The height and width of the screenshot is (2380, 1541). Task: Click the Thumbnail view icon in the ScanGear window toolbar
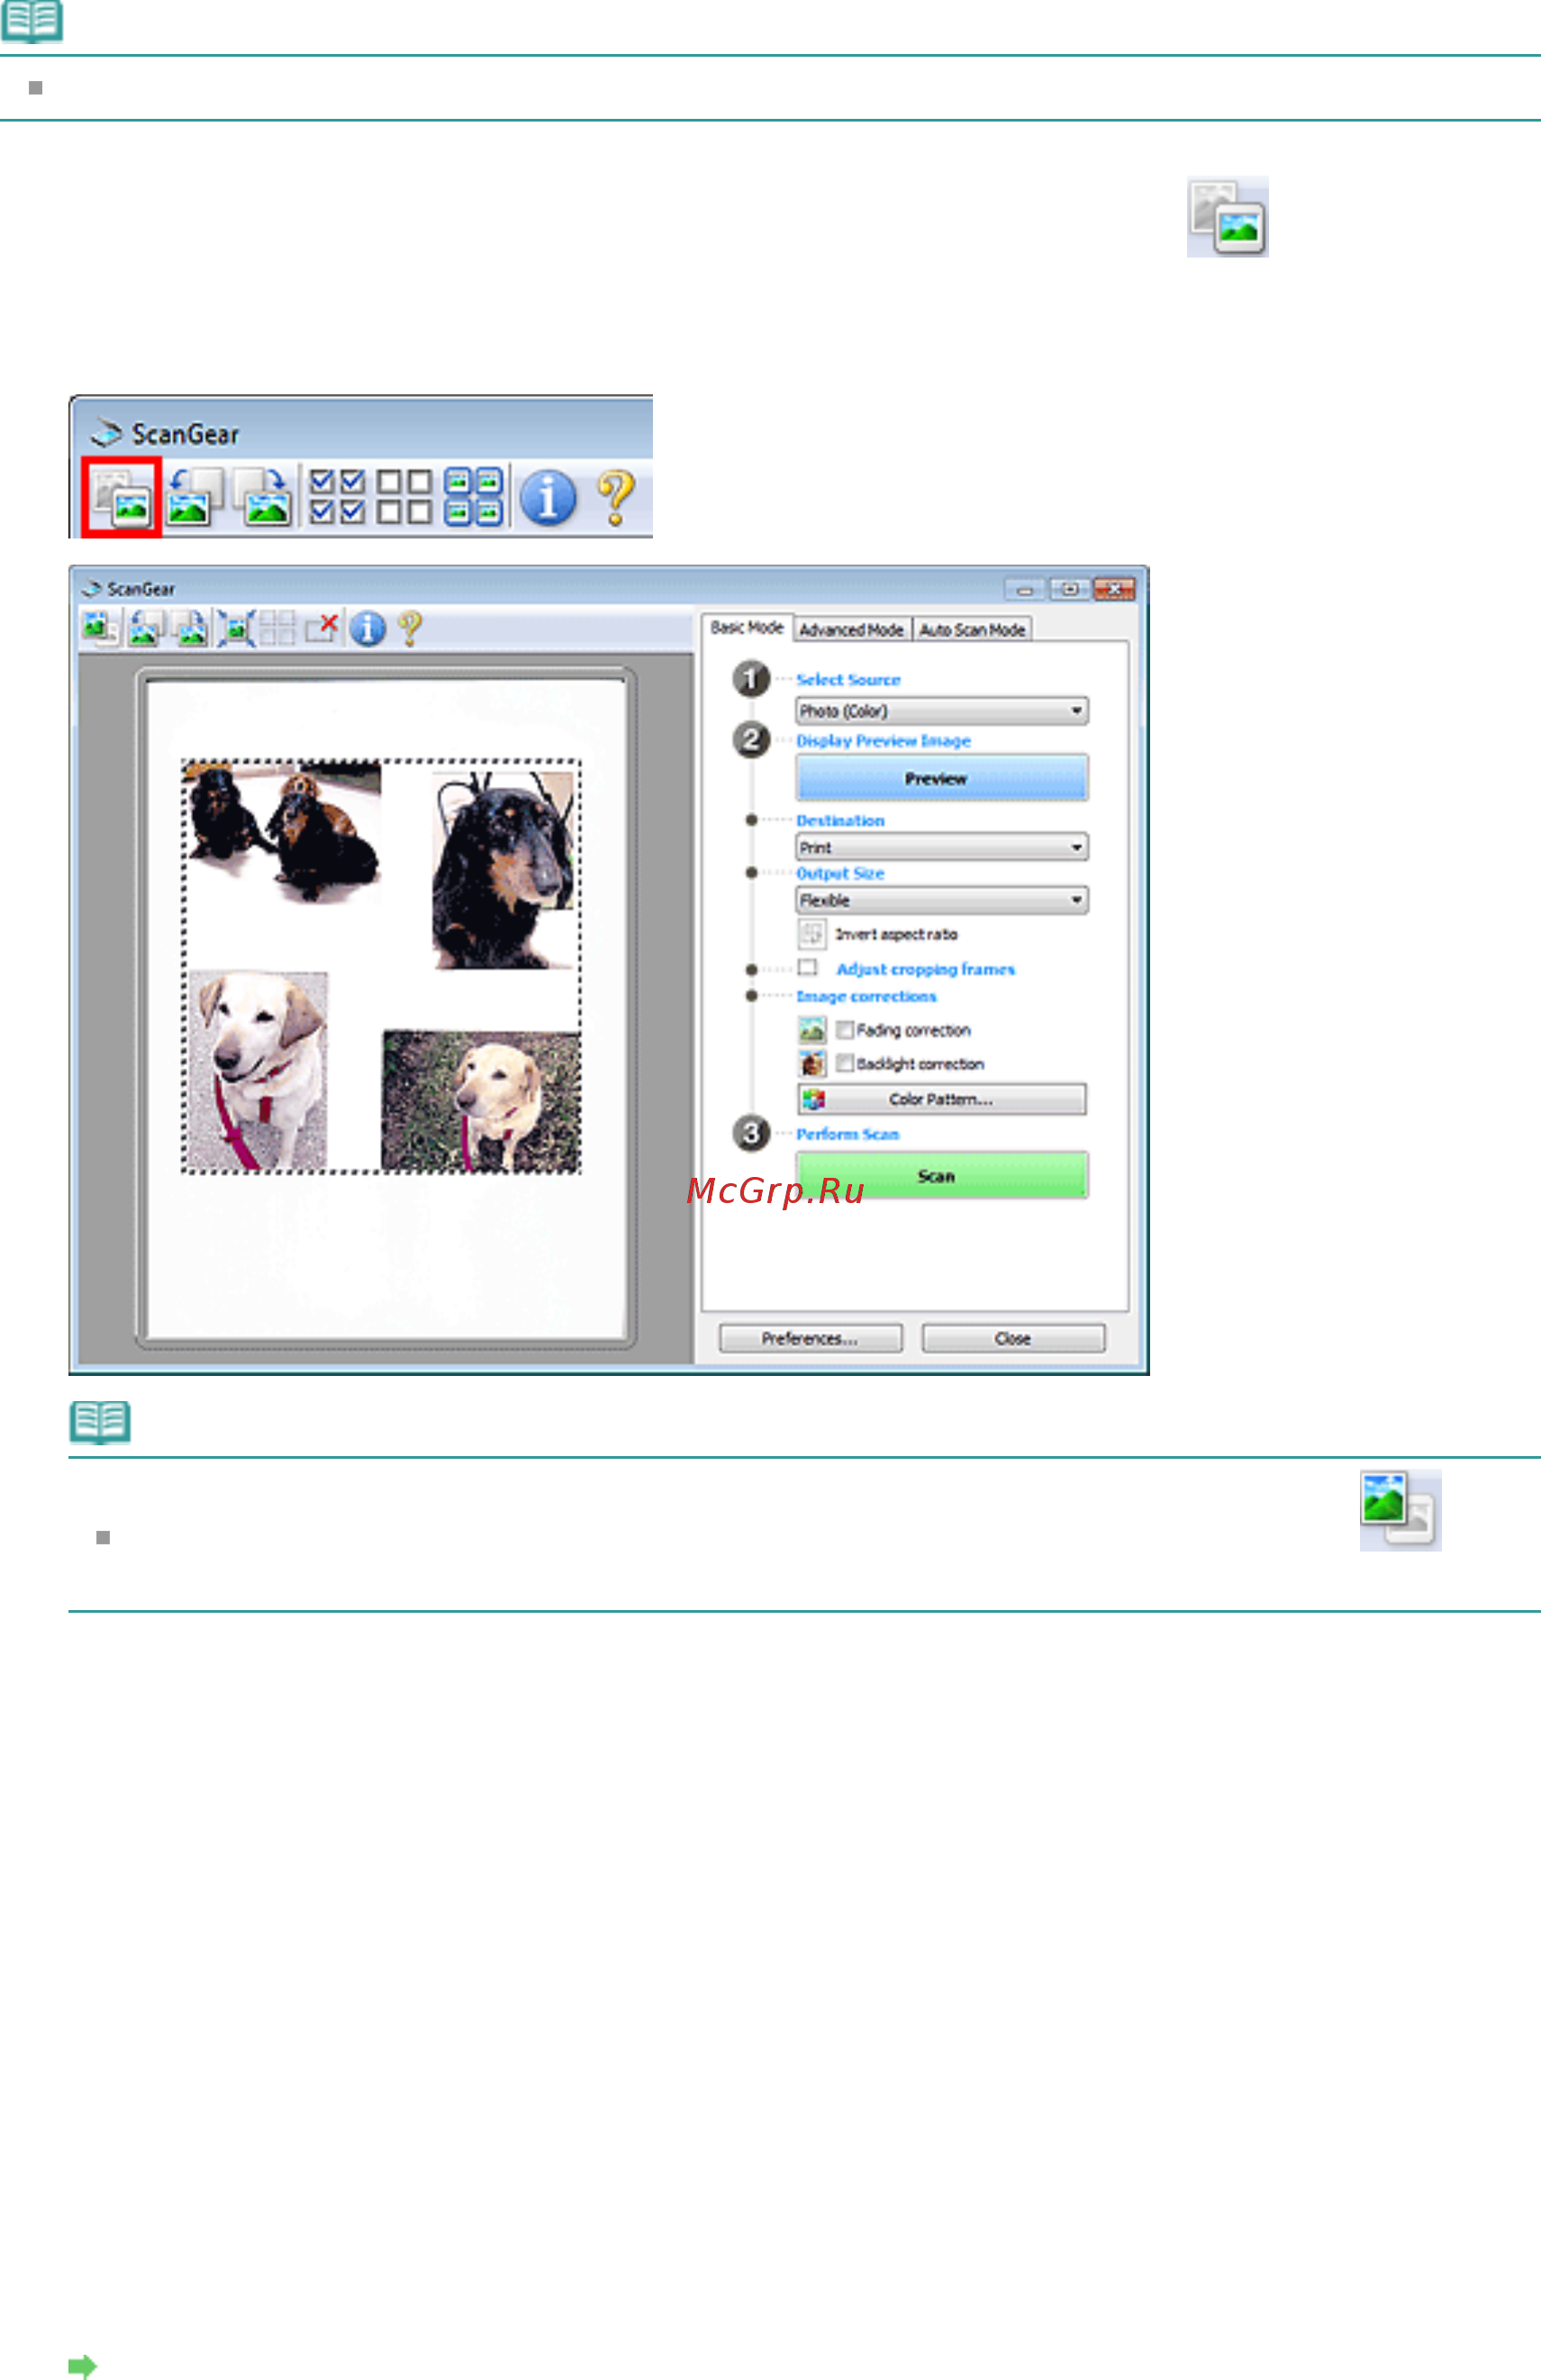click(x=100, y=628)
